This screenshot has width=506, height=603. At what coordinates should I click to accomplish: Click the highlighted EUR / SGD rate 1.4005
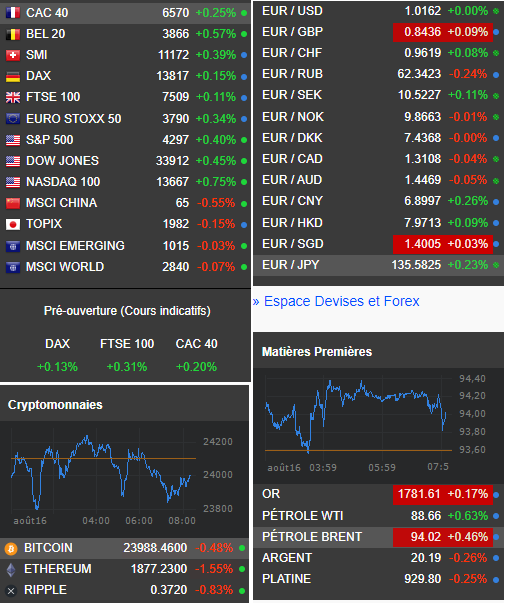(x=423, y=244)
